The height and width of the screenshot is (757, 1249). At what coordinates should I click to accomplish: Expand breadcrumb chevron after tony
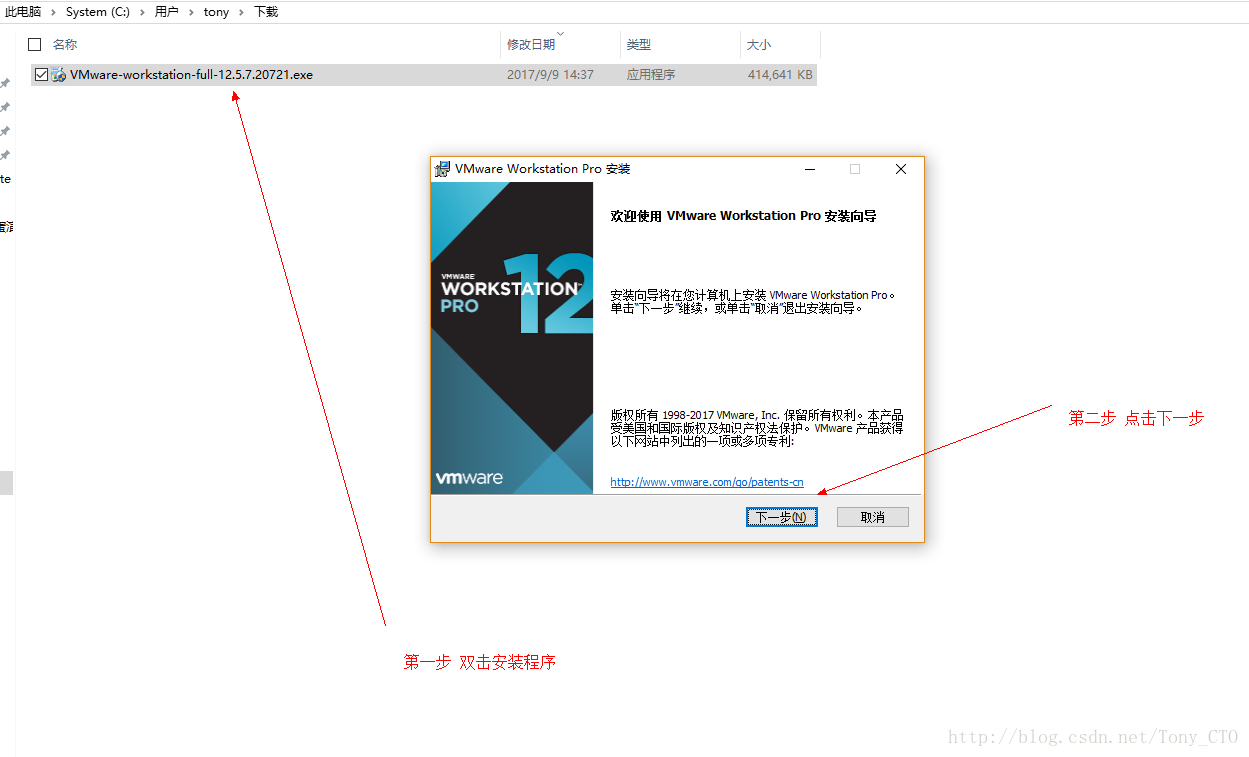coord(241,12)
